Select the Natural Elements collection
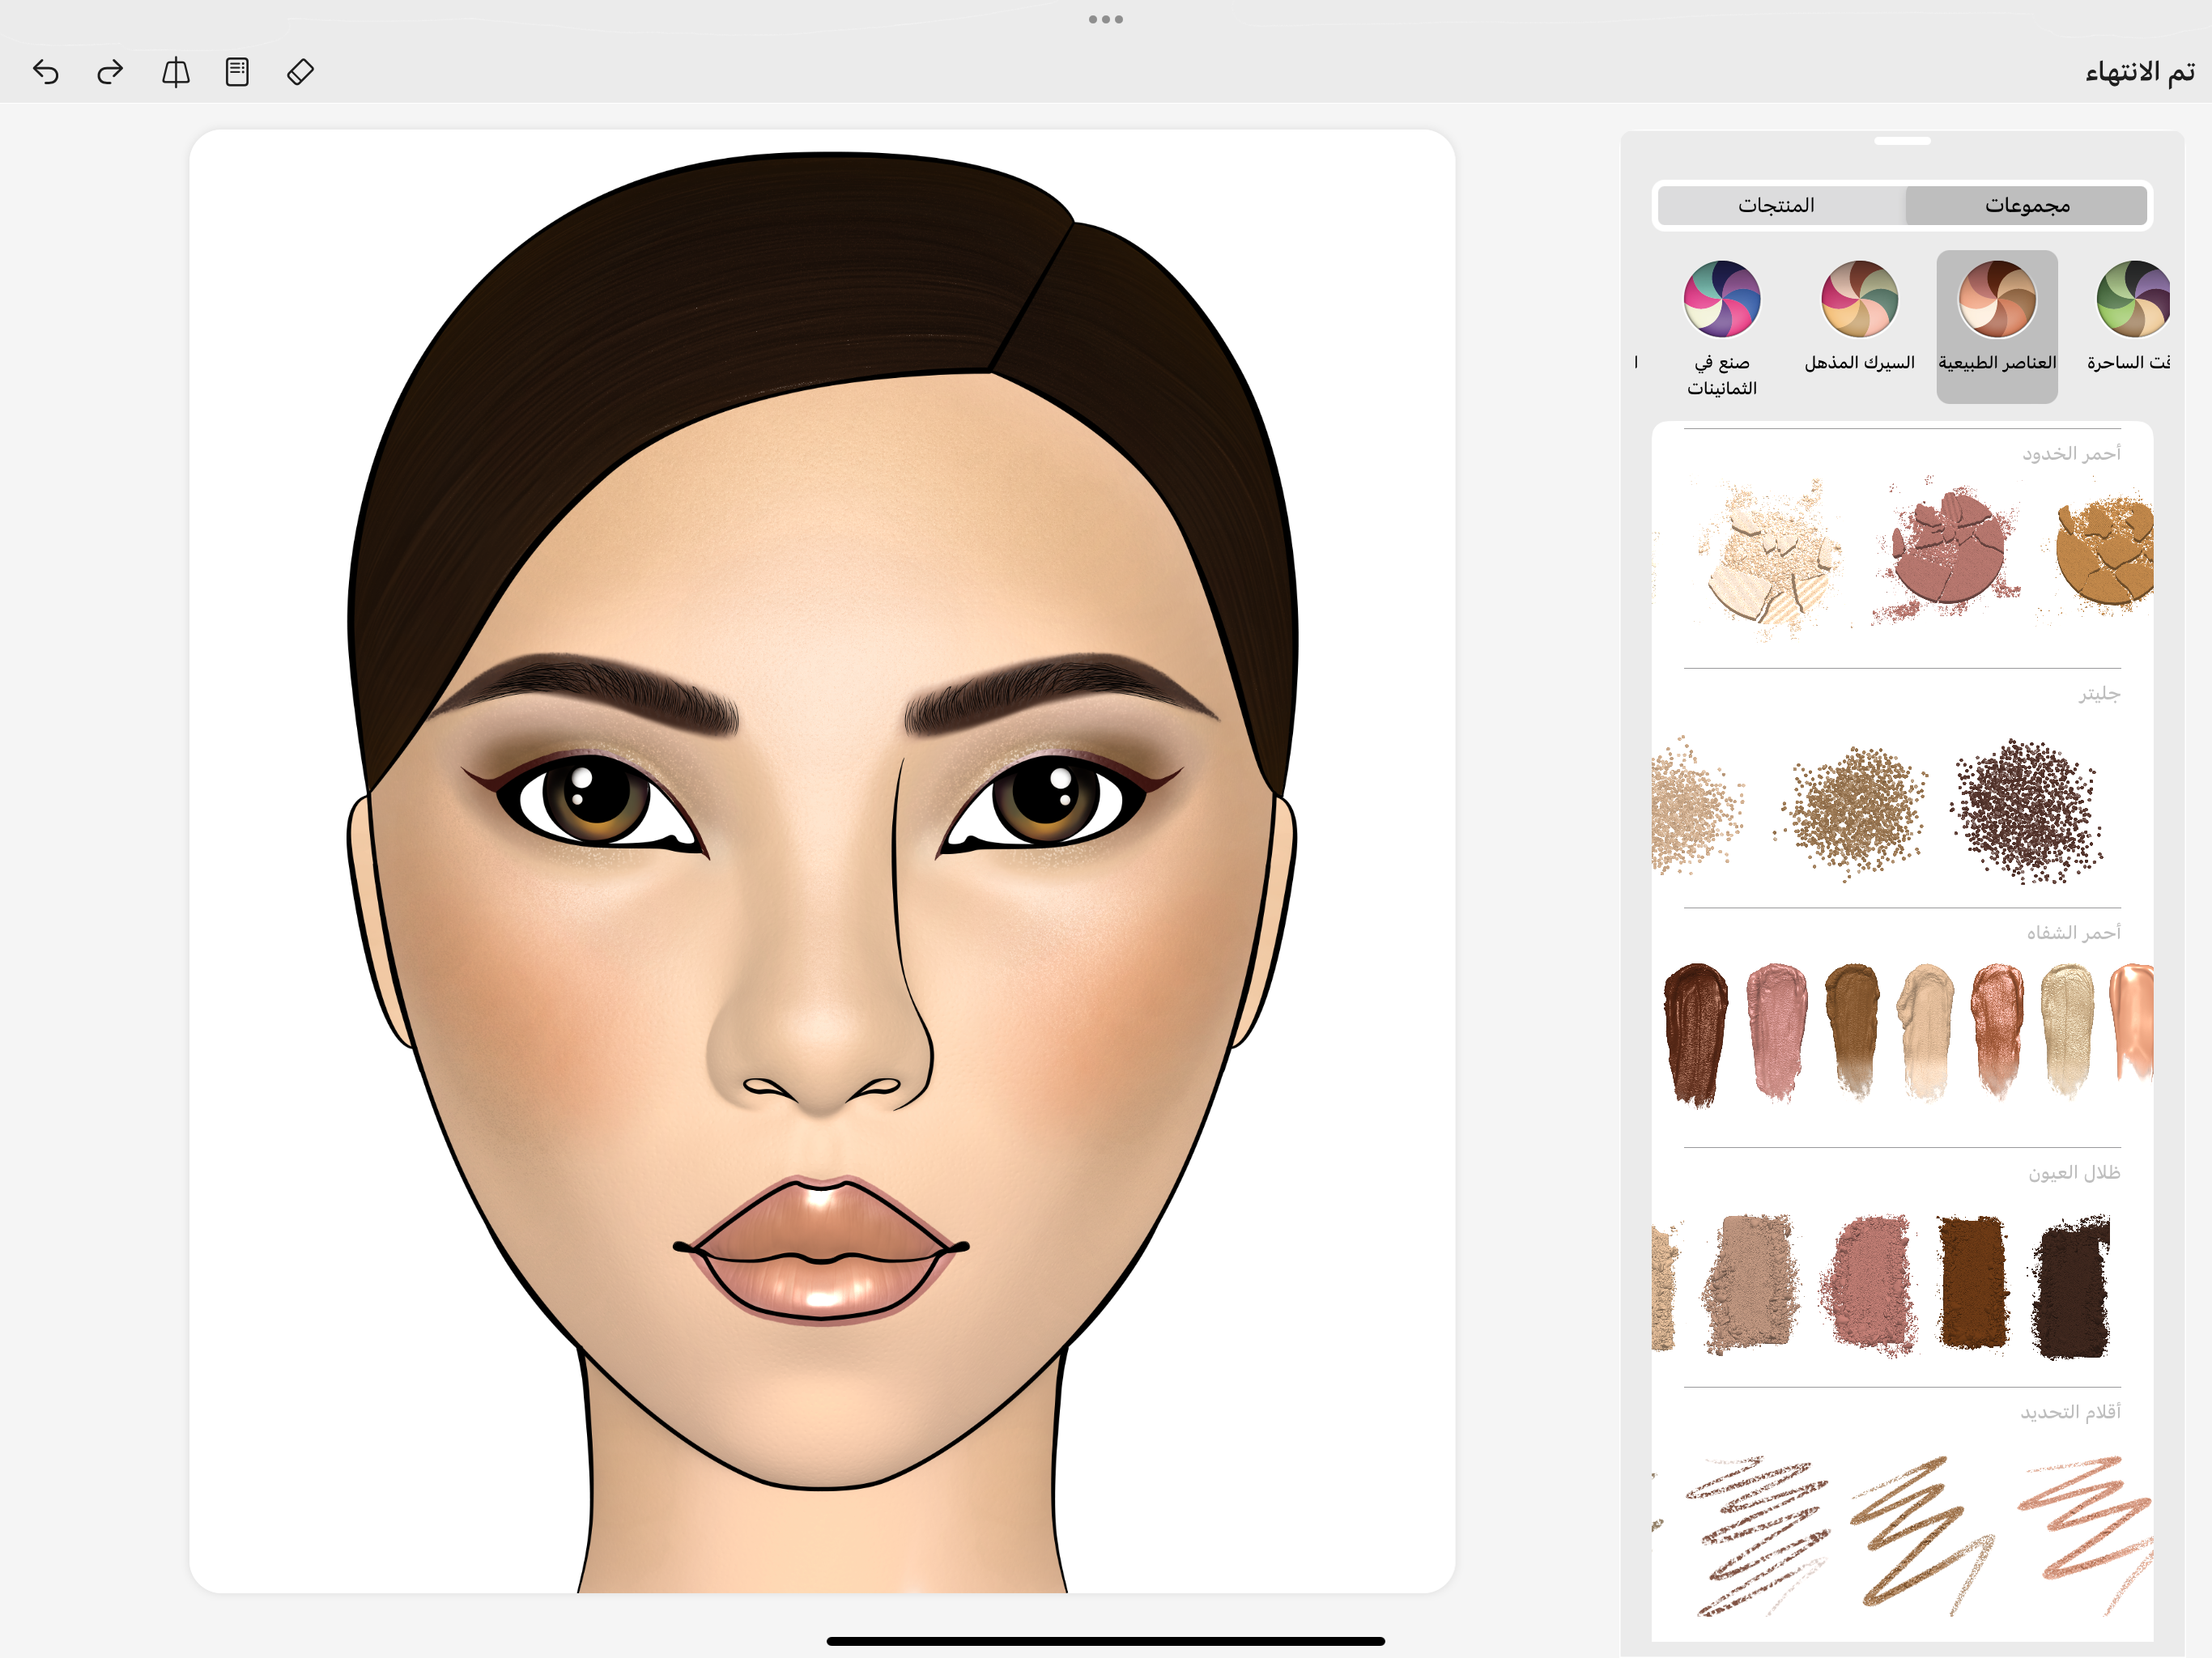2212x1658 pixels. tap(1996, 300)
